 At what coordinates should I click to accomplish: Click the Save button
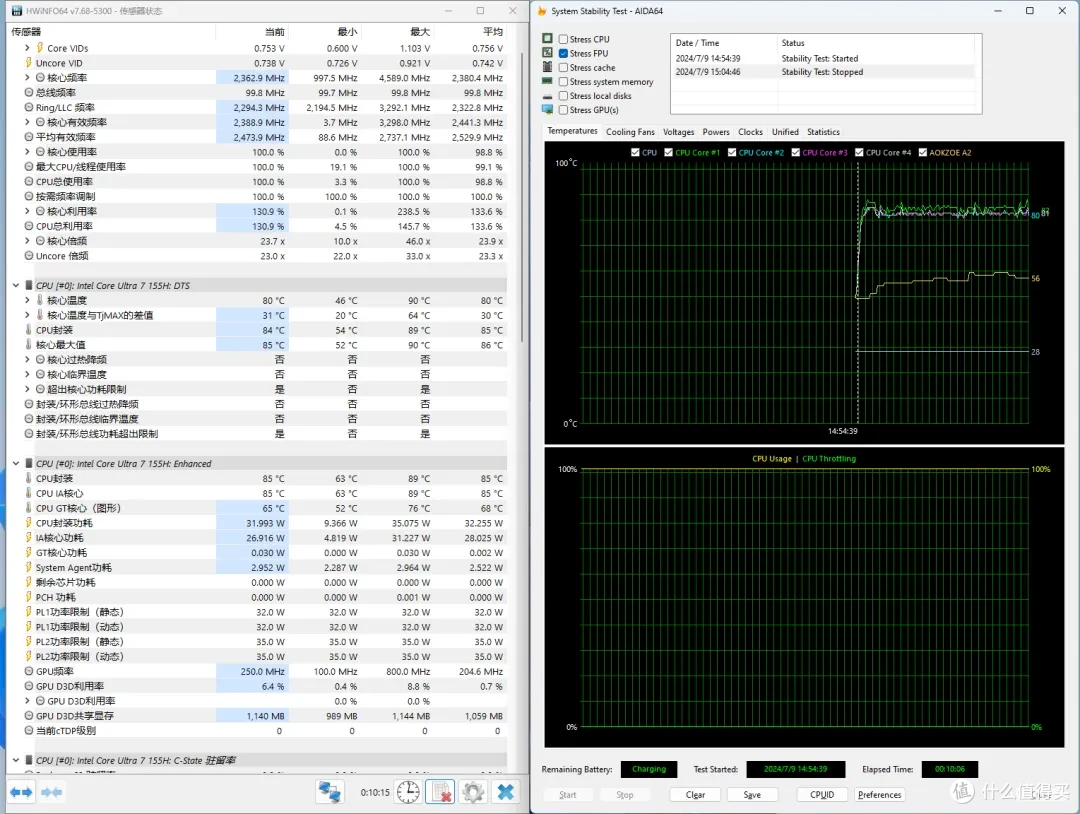[x=752, y=794]
